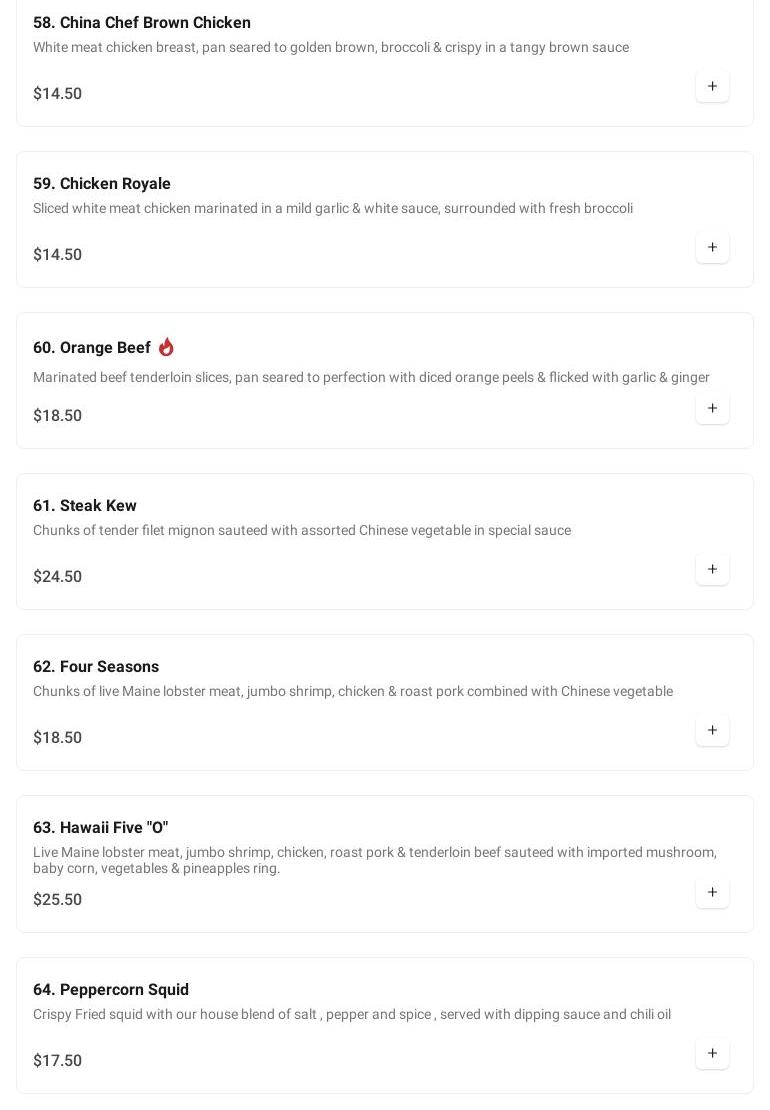Image resolution: width=770 pixels, height=1110 pixels.
Task: Open the 58. China Chef Brown Chicken title
Action: click(x=142, y=23)
